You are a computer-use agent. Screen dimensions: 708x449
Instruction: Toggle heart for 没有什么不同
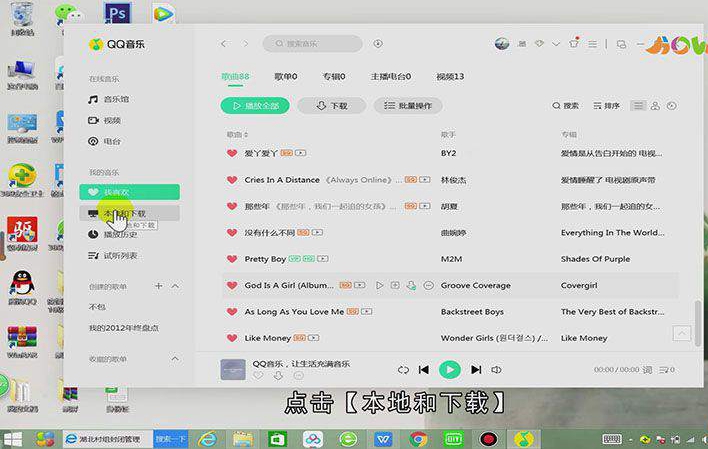[232, 233]
